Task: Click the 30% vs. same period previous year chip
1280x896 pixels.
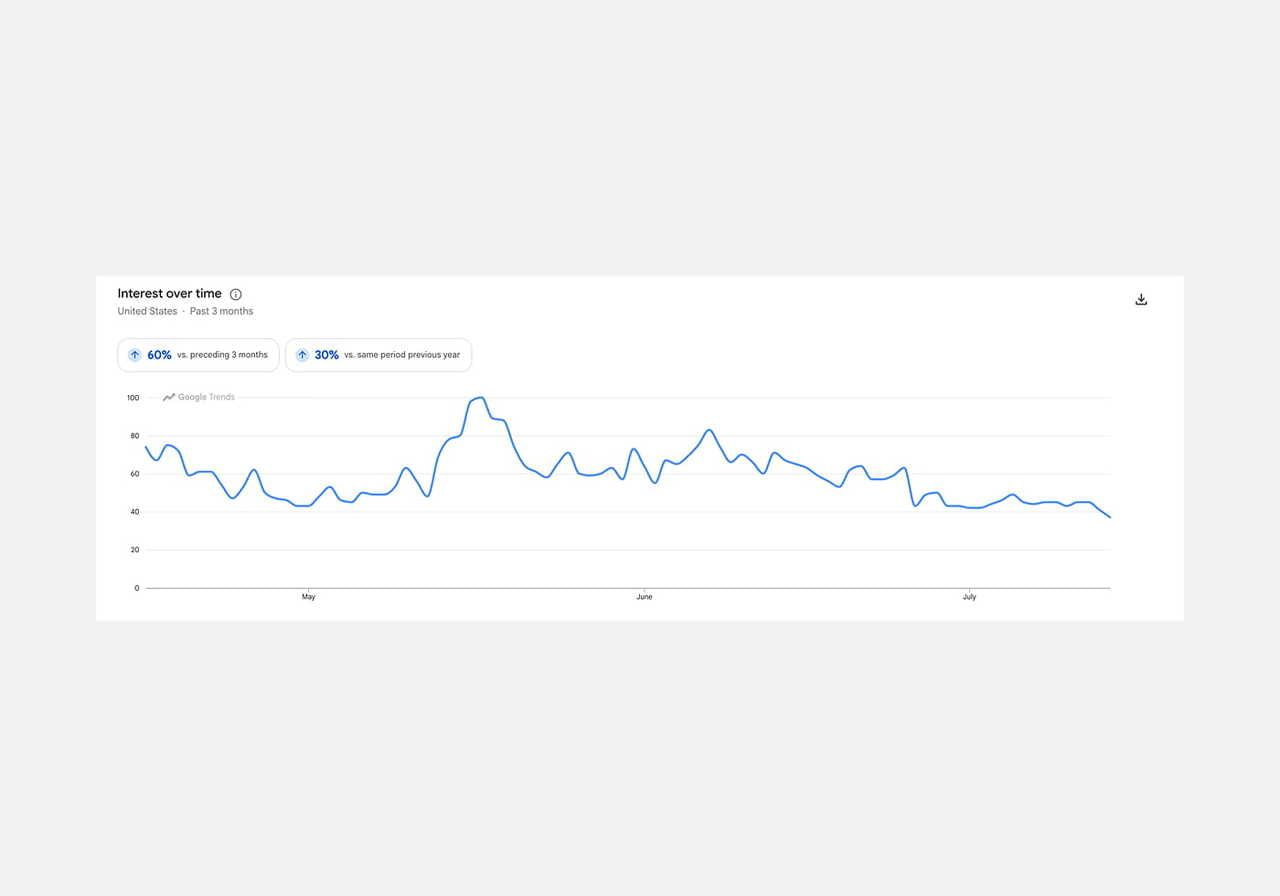Action: point(378,355)
